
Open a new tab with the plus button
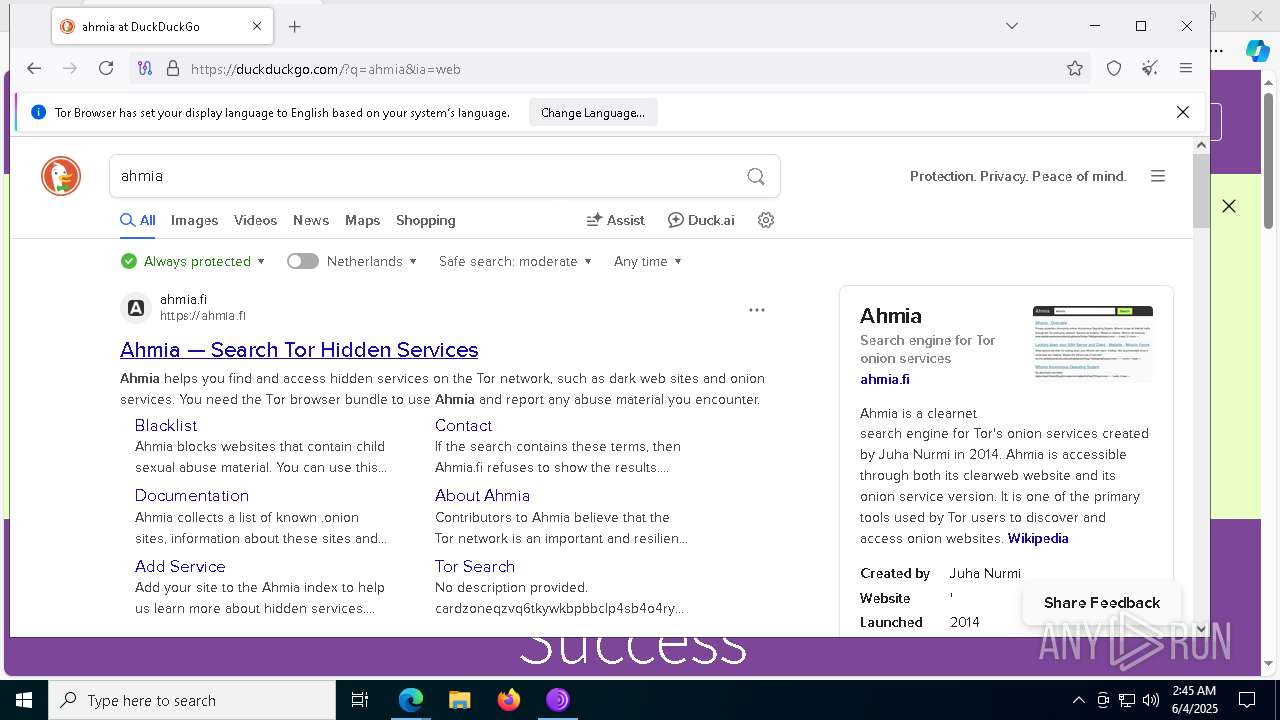294,27
